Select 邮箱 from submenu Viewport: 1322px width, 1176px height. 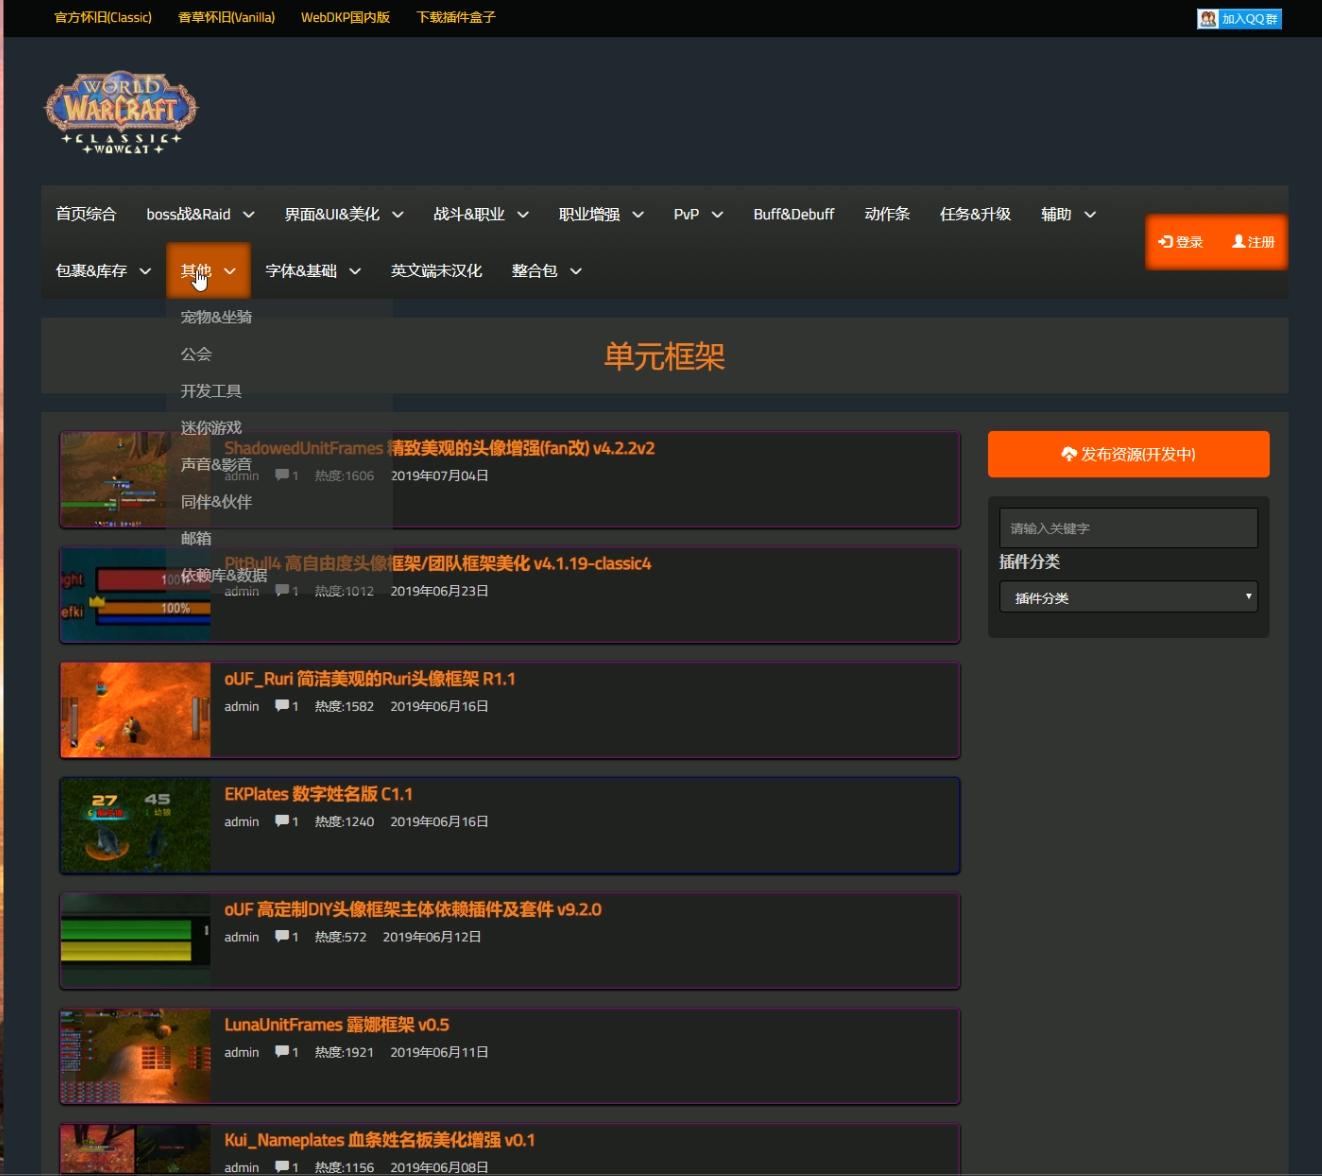[x=196, y=539]
